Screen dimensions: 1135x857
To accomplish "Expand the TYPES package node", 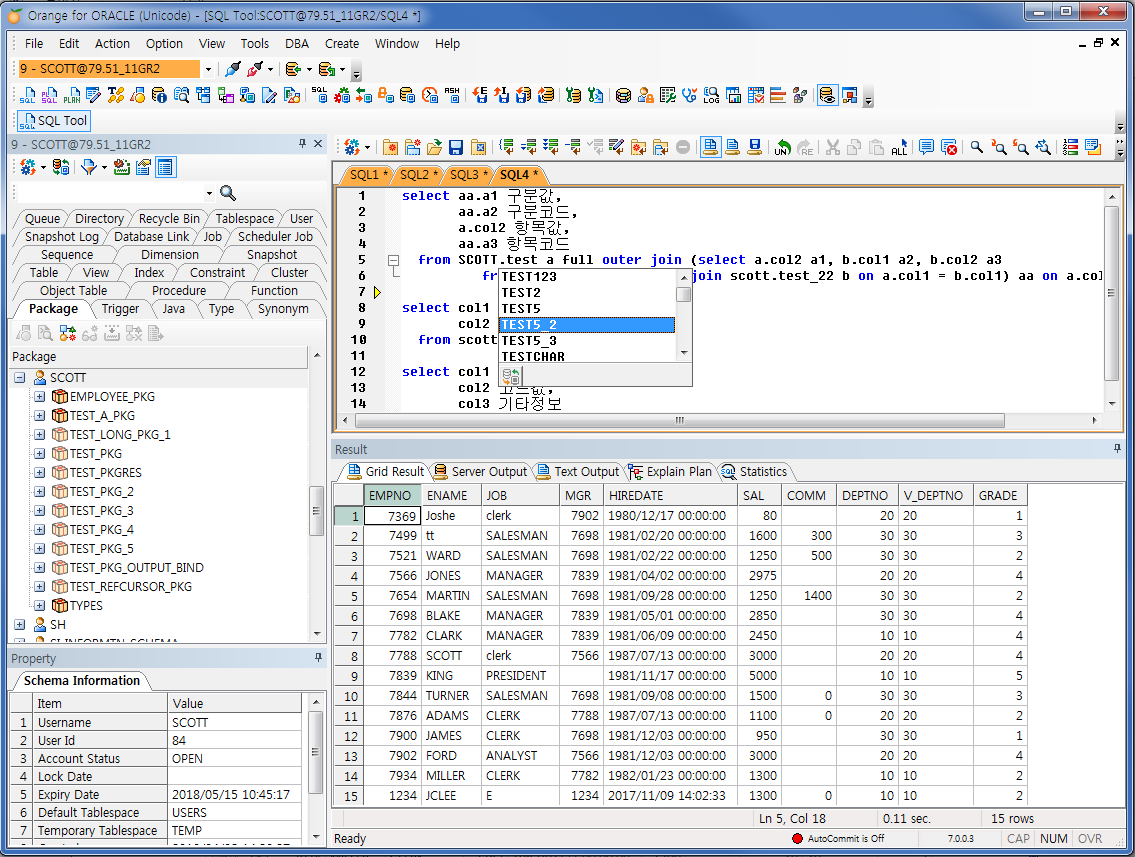I will (40, 605).
